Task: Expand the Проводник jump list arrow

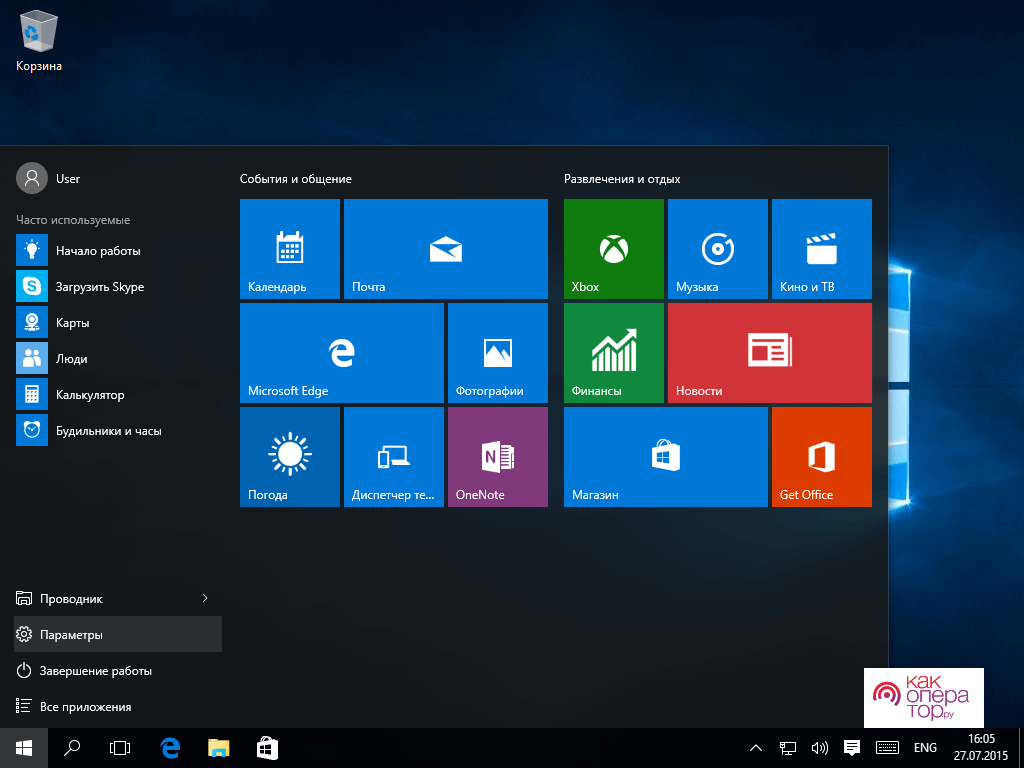Action: tap(205, 598)
